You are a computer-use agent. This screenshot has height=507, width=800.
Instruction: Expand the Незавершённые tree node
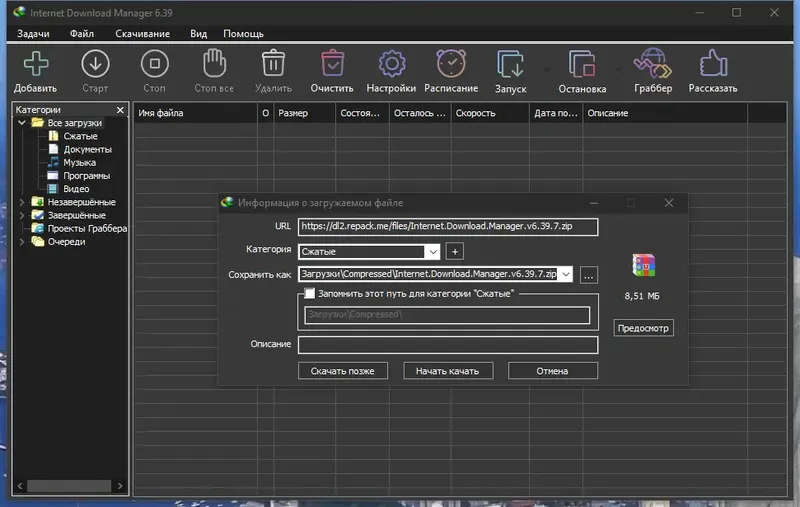click(x=22, y=202)
